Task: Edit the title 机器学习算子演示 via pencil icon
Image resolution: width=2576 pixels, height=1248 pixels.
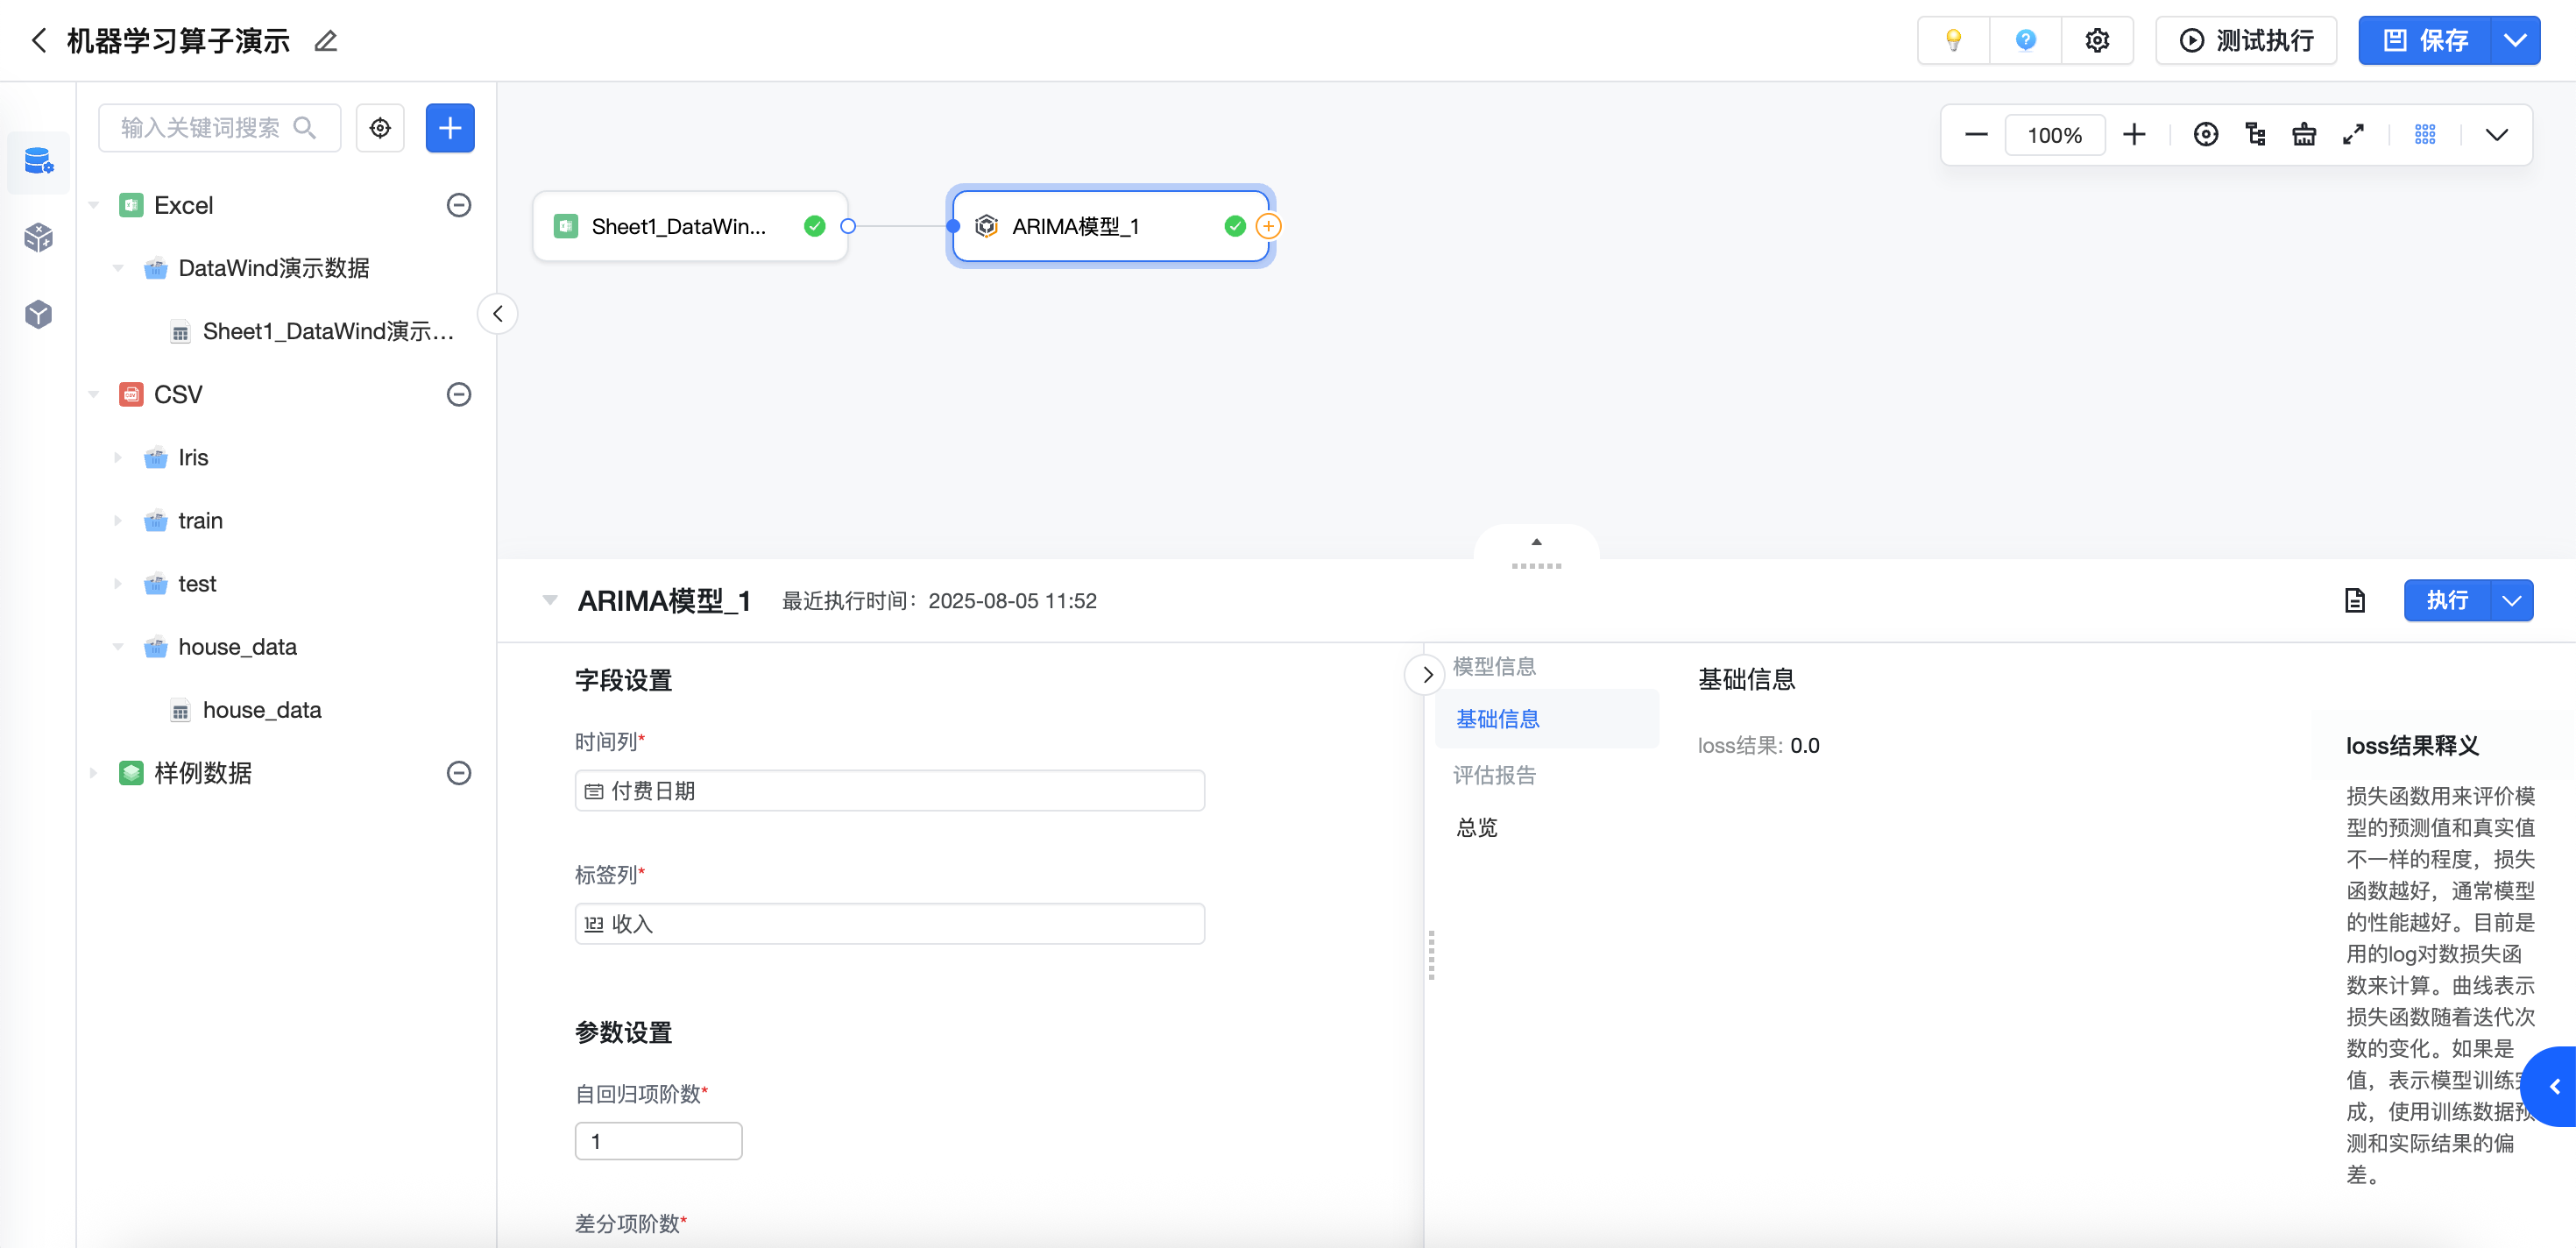Action: point(325,41)
